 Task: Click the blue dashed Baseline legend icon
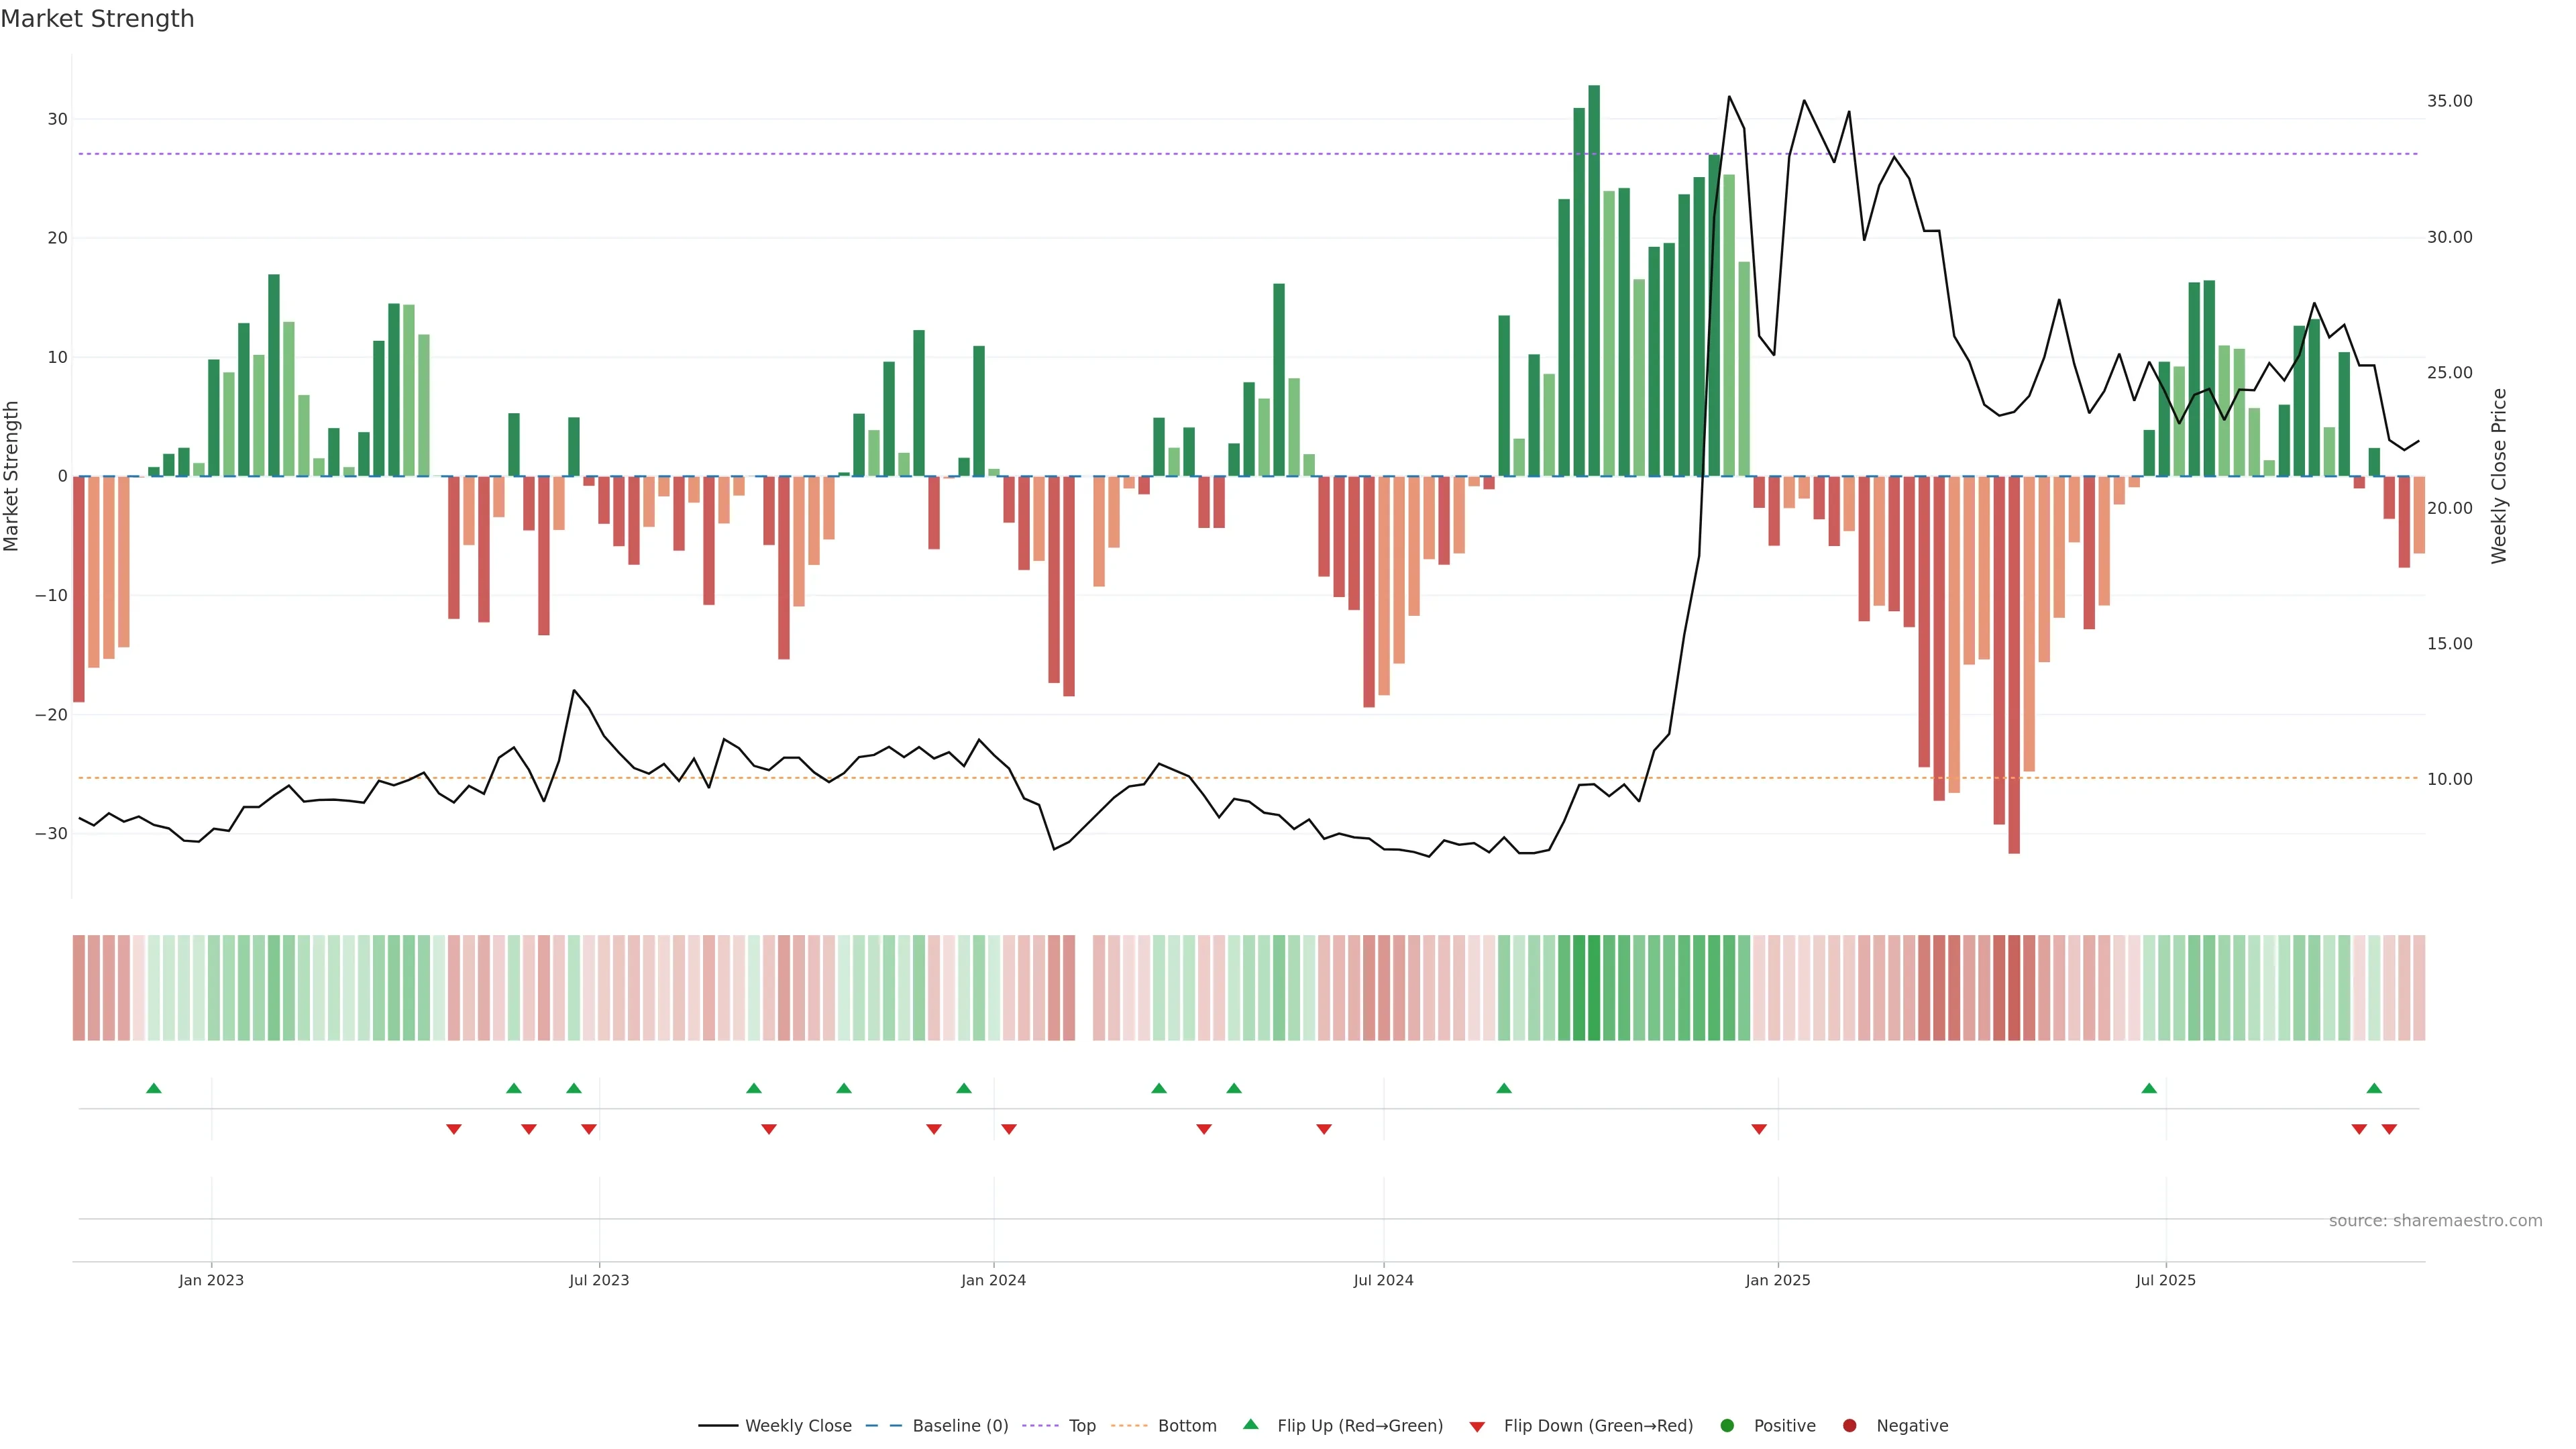(x=883, y=1425)
